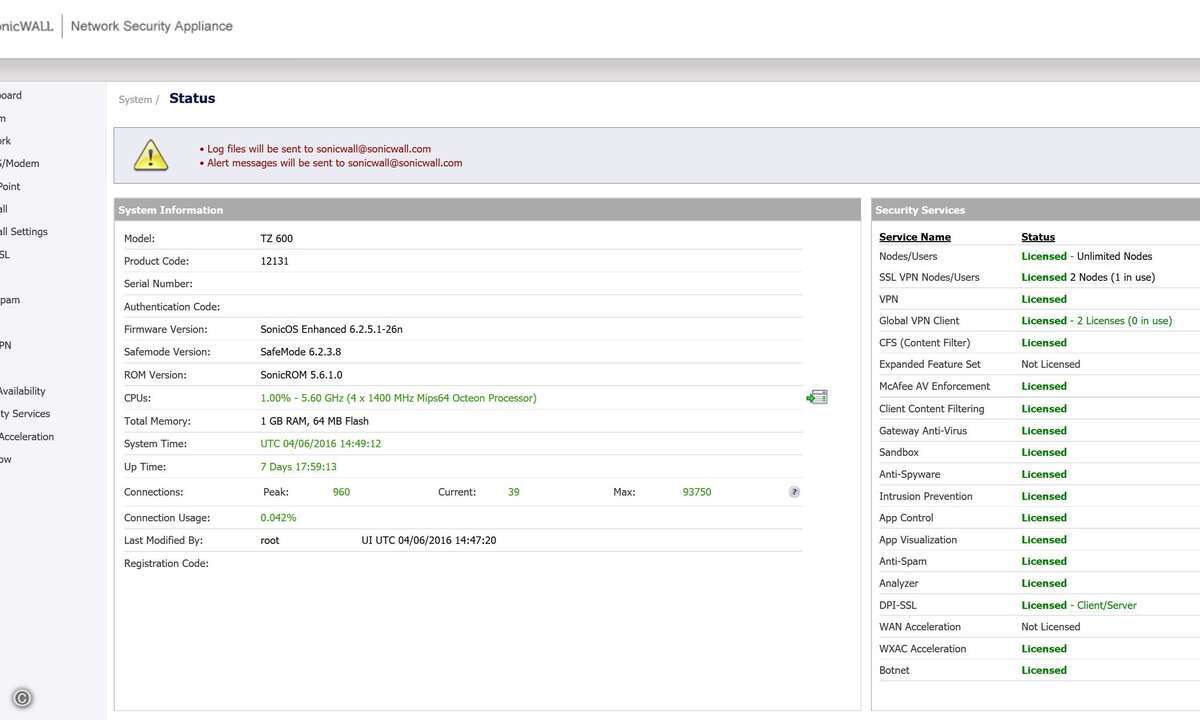Viewport: 1200px width, 720px height.
Task: Click DPI-SSL status Licensed - Client/Server
Action: click(1079, 605)
